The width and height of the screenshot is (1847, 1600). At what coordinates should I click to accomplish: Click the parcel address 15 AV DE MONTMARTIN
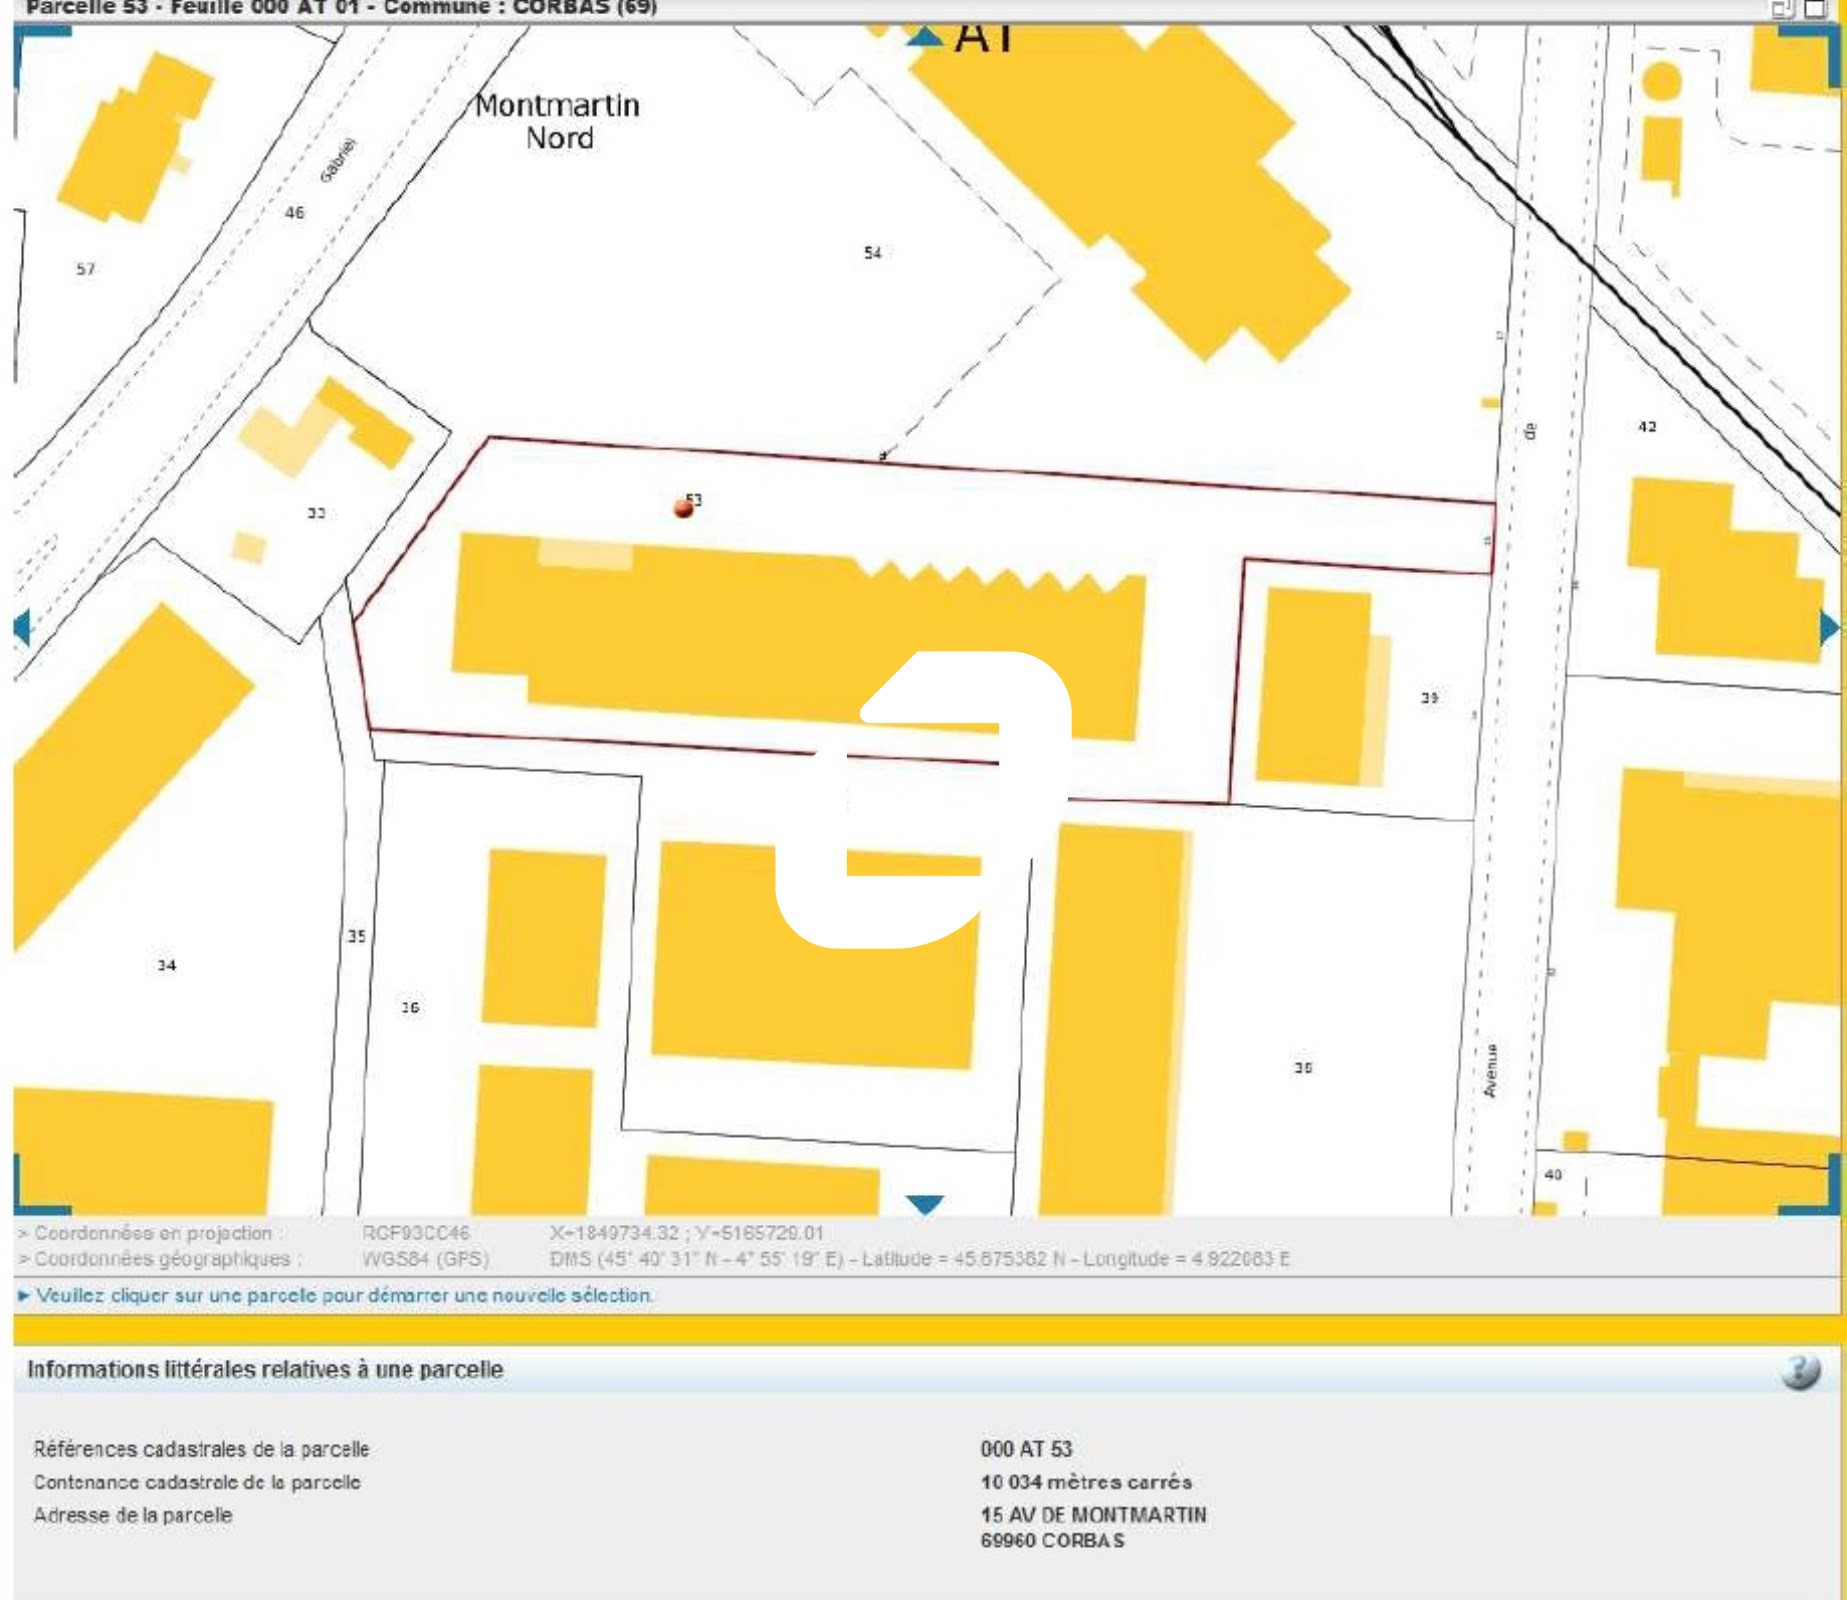tap(1093, 1515)
